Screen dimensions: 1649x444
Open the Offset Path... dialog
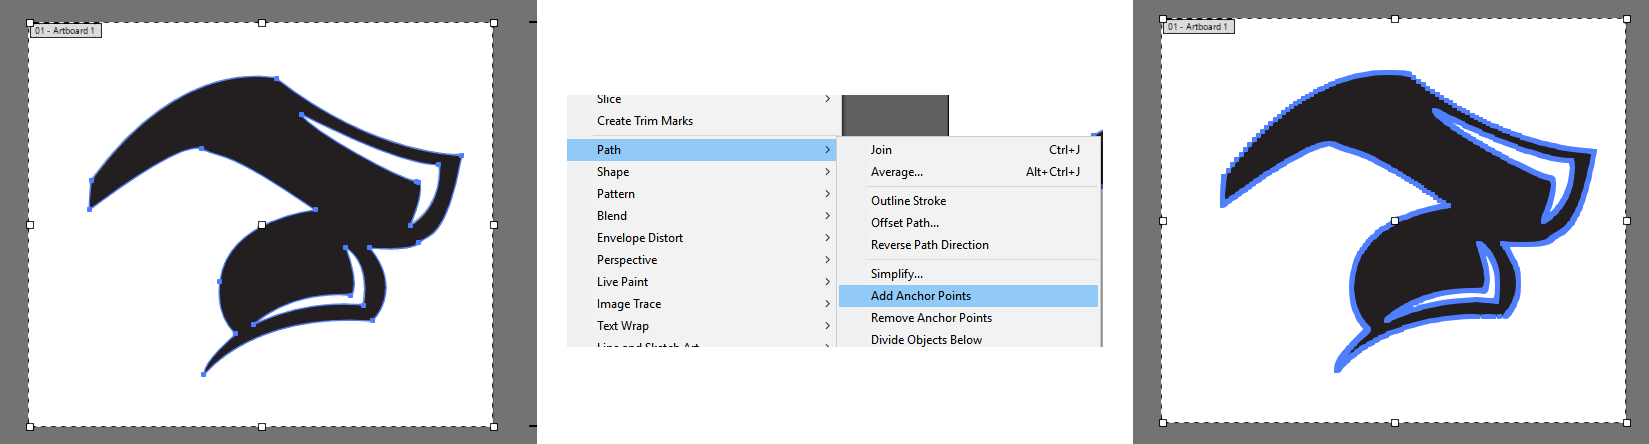point(904,223)
